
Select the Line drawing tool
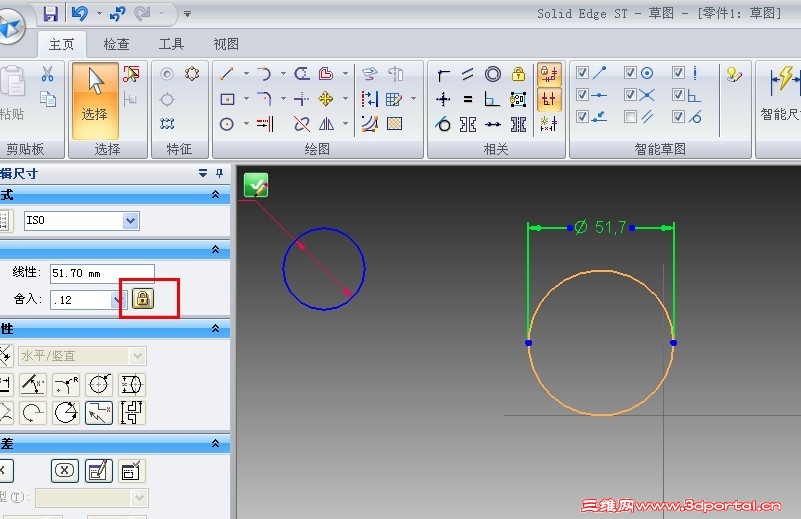227,74
